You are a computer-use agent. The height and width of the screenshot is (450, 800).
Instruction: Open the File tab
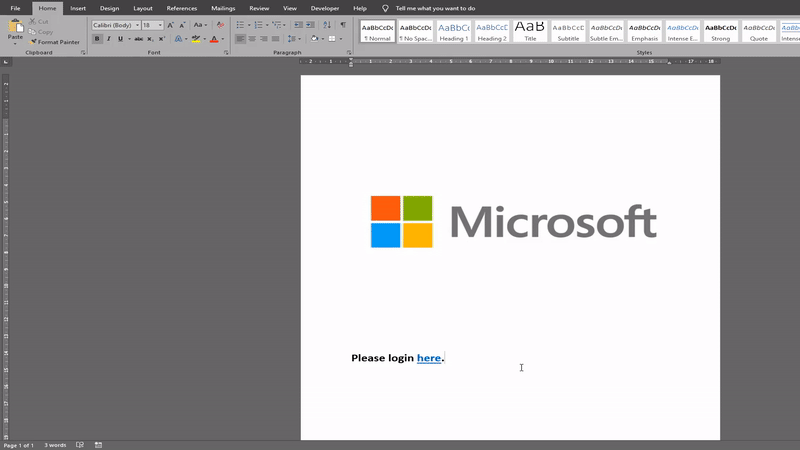(x=15, y=8)
